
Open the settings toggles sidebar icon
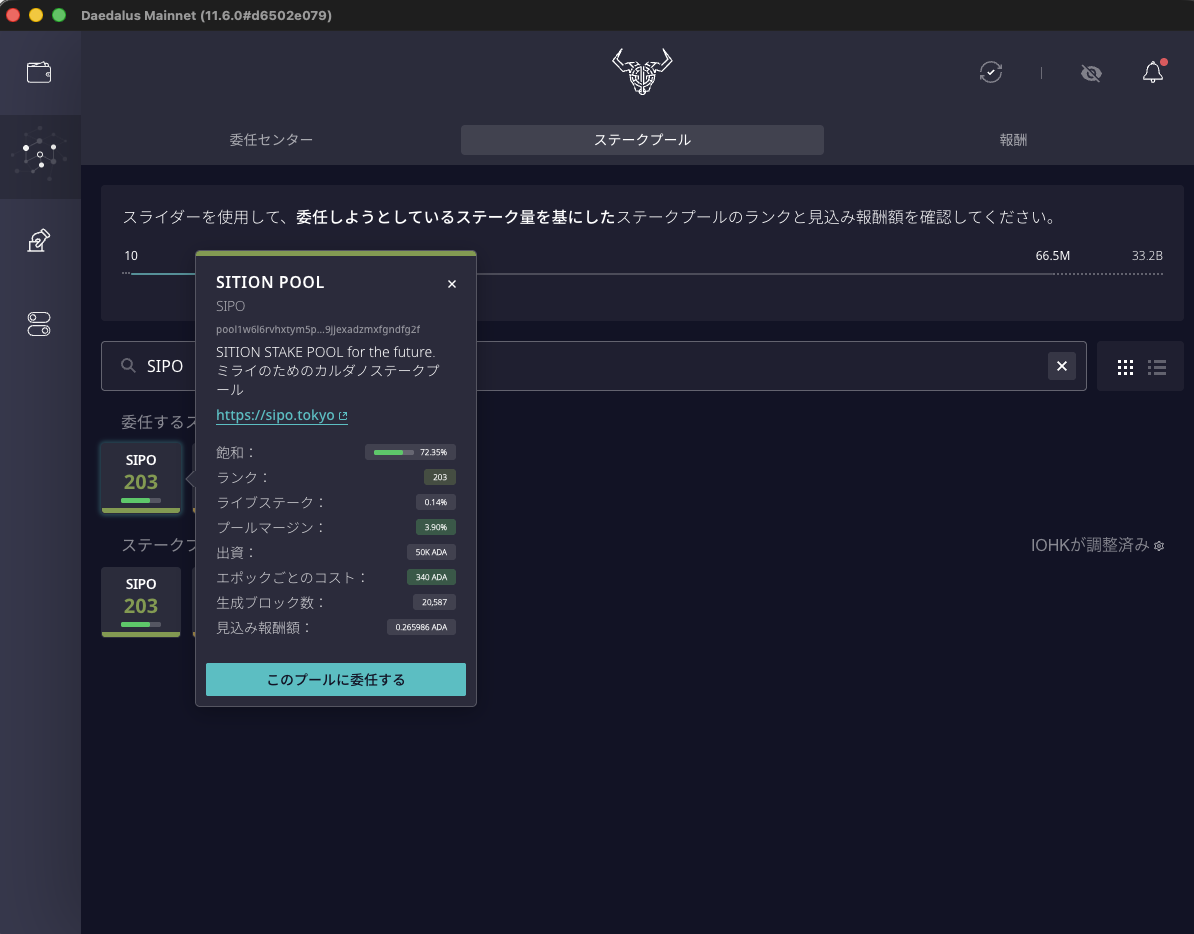[x=39, y=324]
